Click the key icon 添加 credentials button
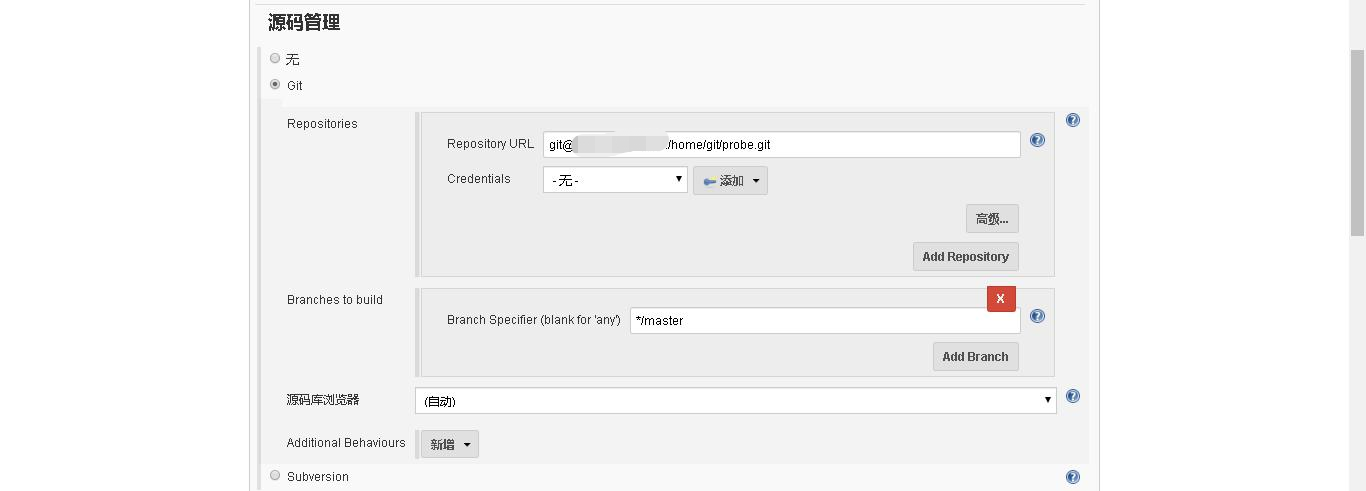The height and width of the screenshot is (491, 1366). (730, 181)
